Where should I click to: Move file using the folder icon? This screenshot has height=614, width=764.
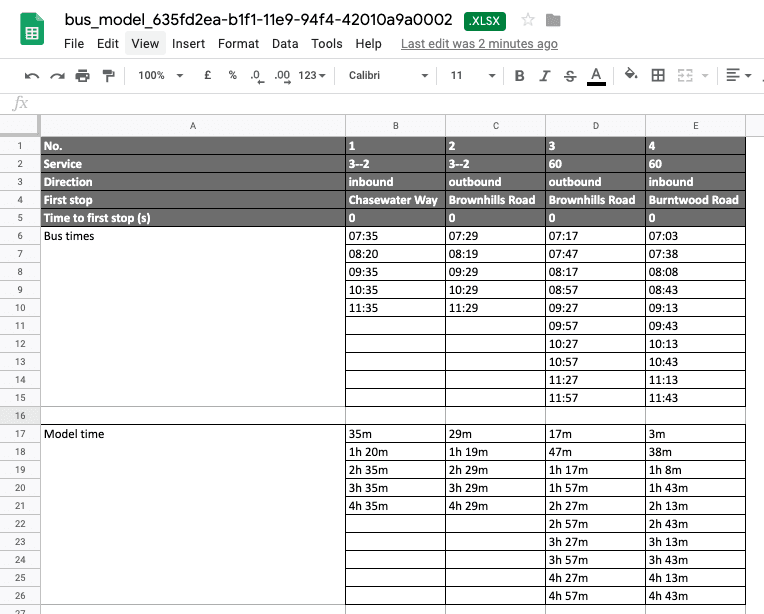553,21
